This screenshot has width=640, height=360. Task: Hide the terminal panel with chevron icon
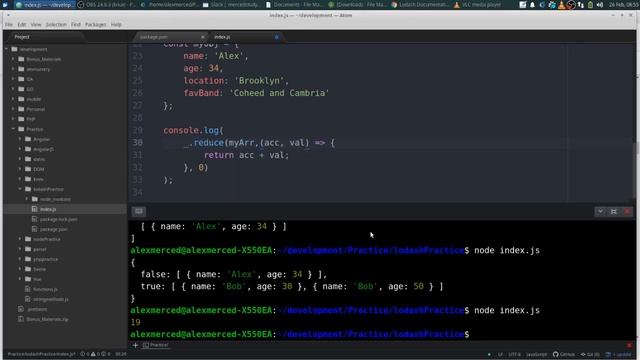[x=600, y=211]
